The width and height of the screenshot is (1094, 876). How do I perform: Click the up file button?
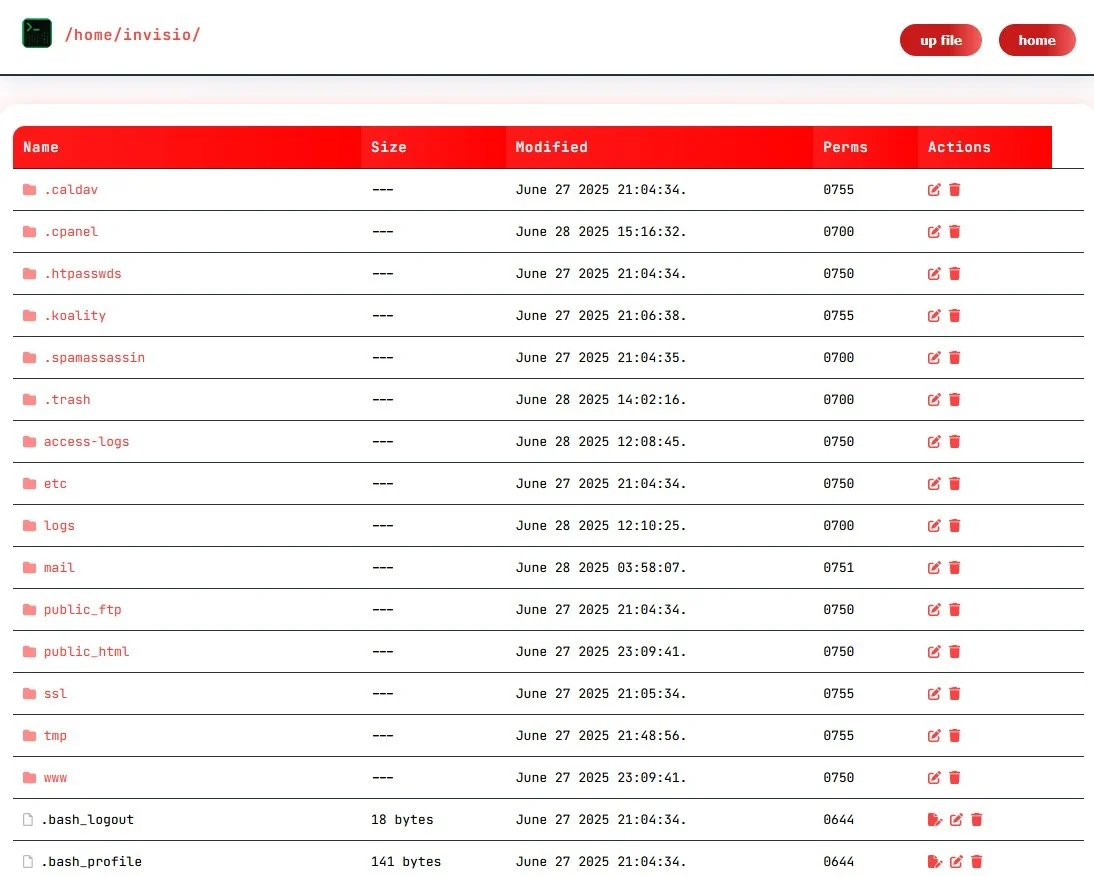click(940, 40)
